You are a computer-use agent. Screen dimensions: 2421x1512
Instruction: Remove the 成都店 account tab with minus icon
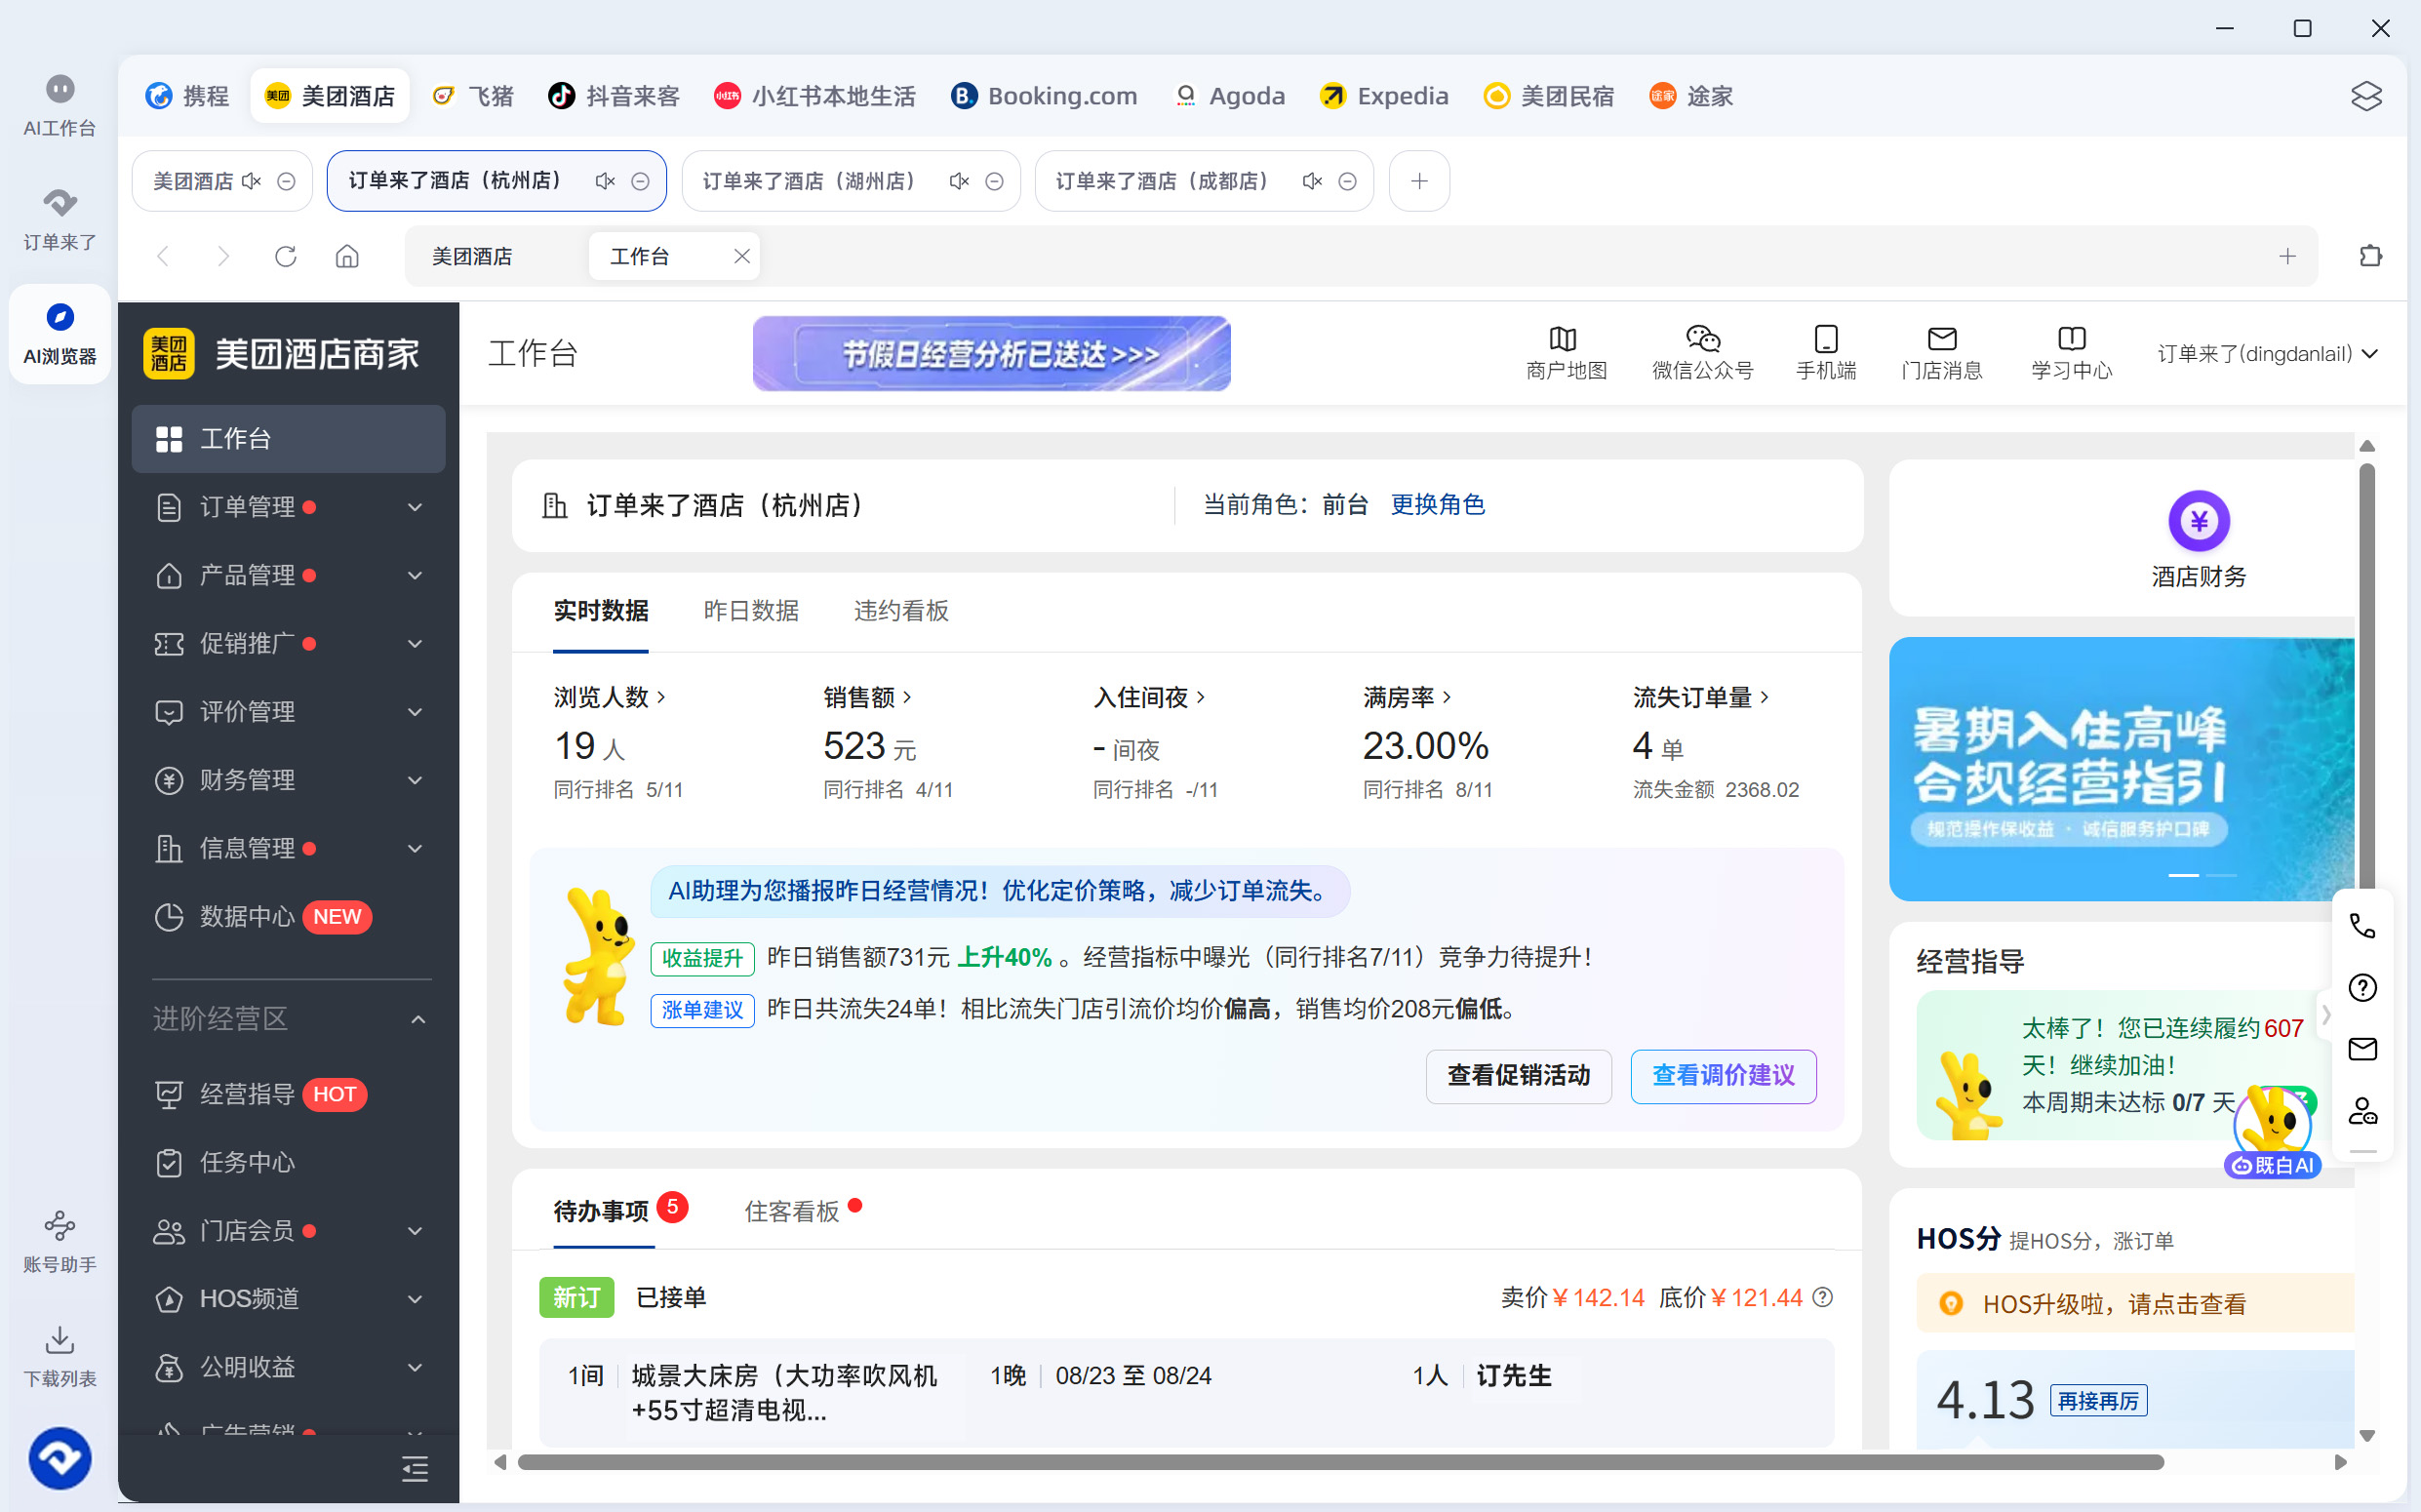[1347, 181]
